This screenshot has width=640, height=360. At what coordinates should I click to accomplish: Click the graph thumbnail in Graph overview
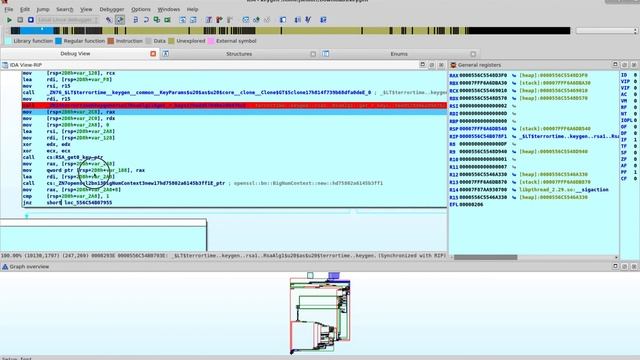coord(320,312)
